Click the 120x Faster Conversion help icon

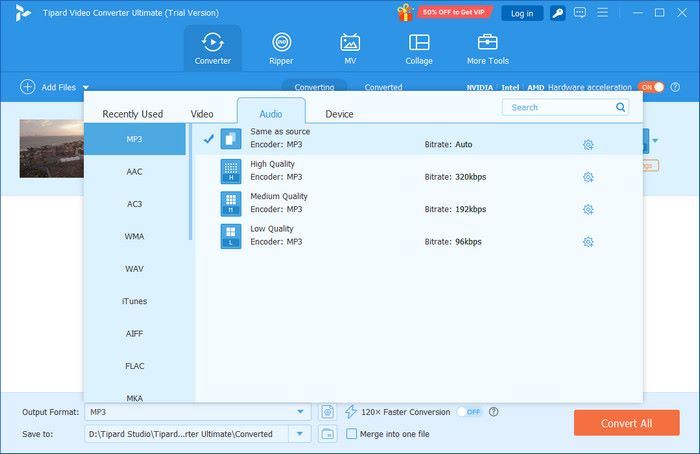point(493,412)
